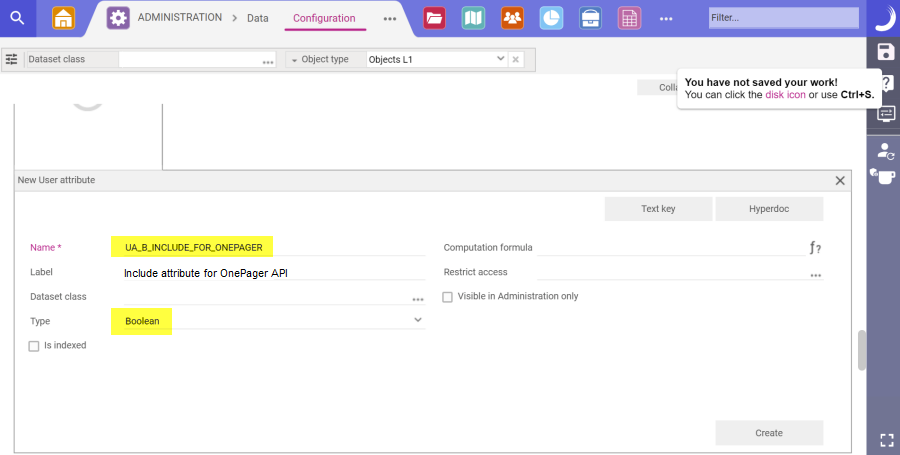Click the Filter search box

783,18
